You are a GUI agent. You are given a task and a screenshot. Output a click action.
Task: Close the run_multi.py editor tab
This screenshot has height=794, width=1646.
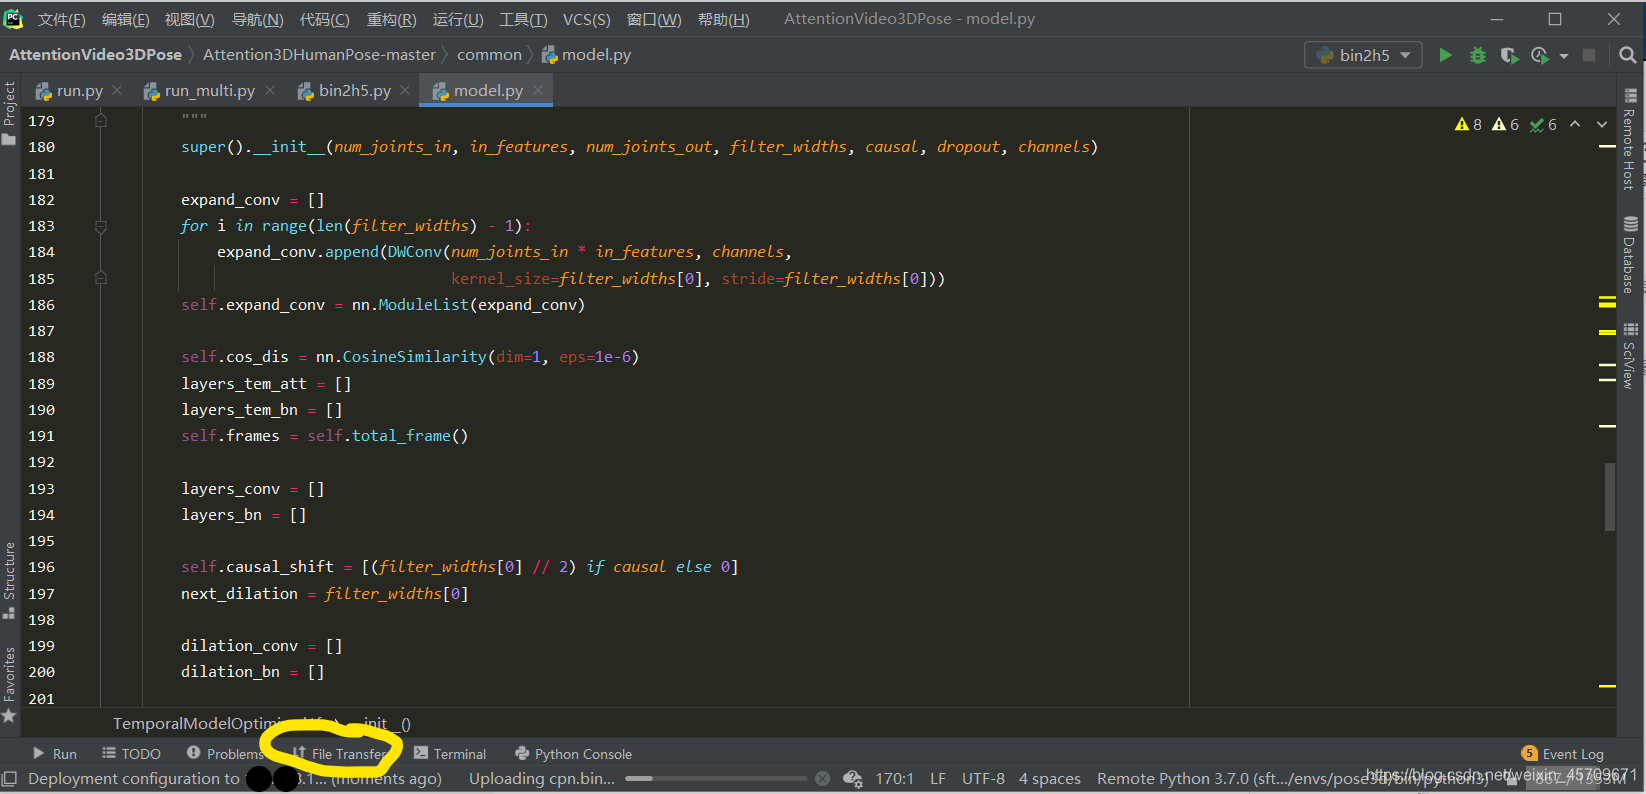click(270, 90)
